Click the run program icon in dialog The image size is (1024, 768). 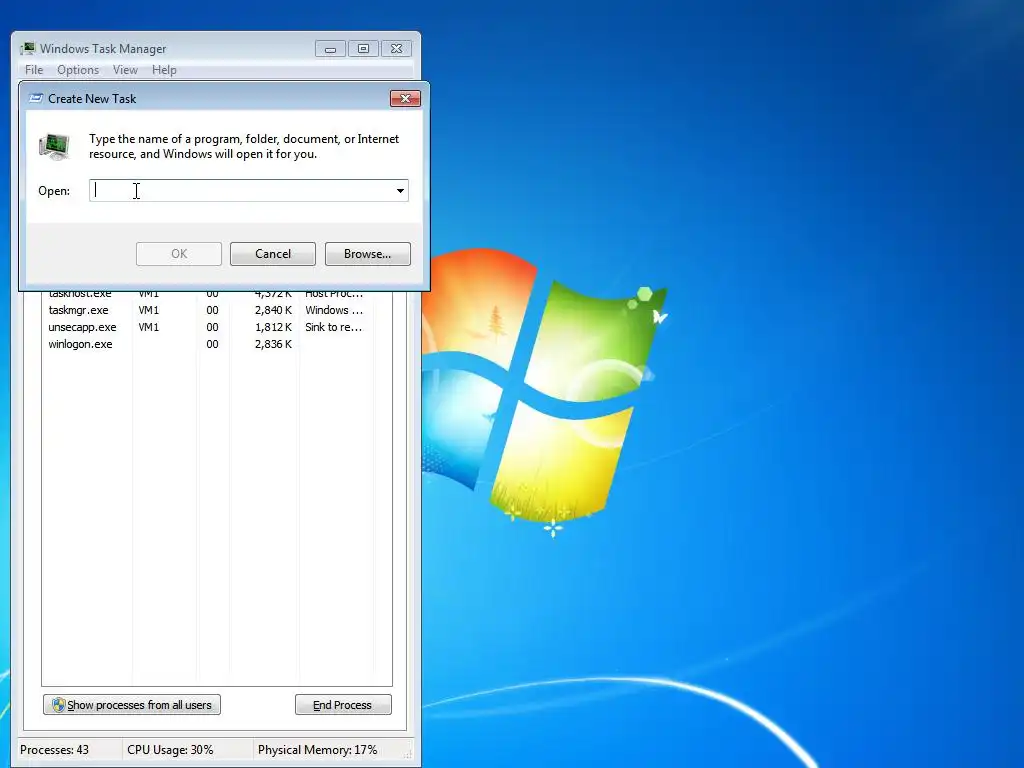pos(54,146)
